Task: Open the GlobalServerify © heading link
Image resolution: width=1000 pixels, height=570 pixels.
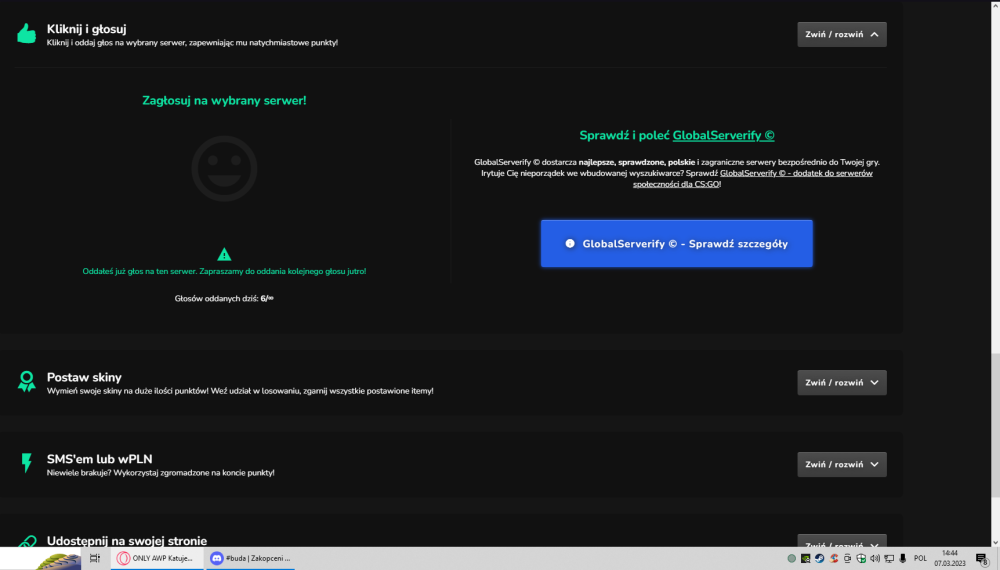Action: [x=723, y=135]
